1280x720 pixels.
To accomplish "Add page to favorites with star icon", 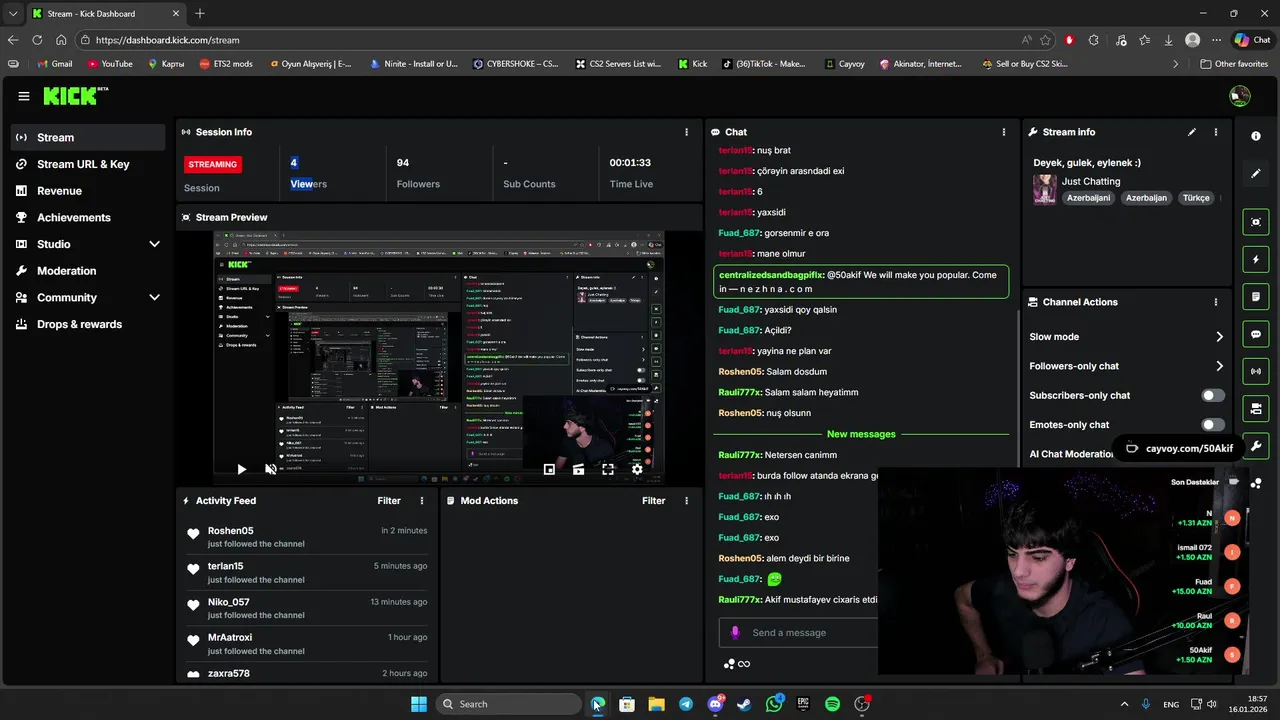I will coord(1046,40).
